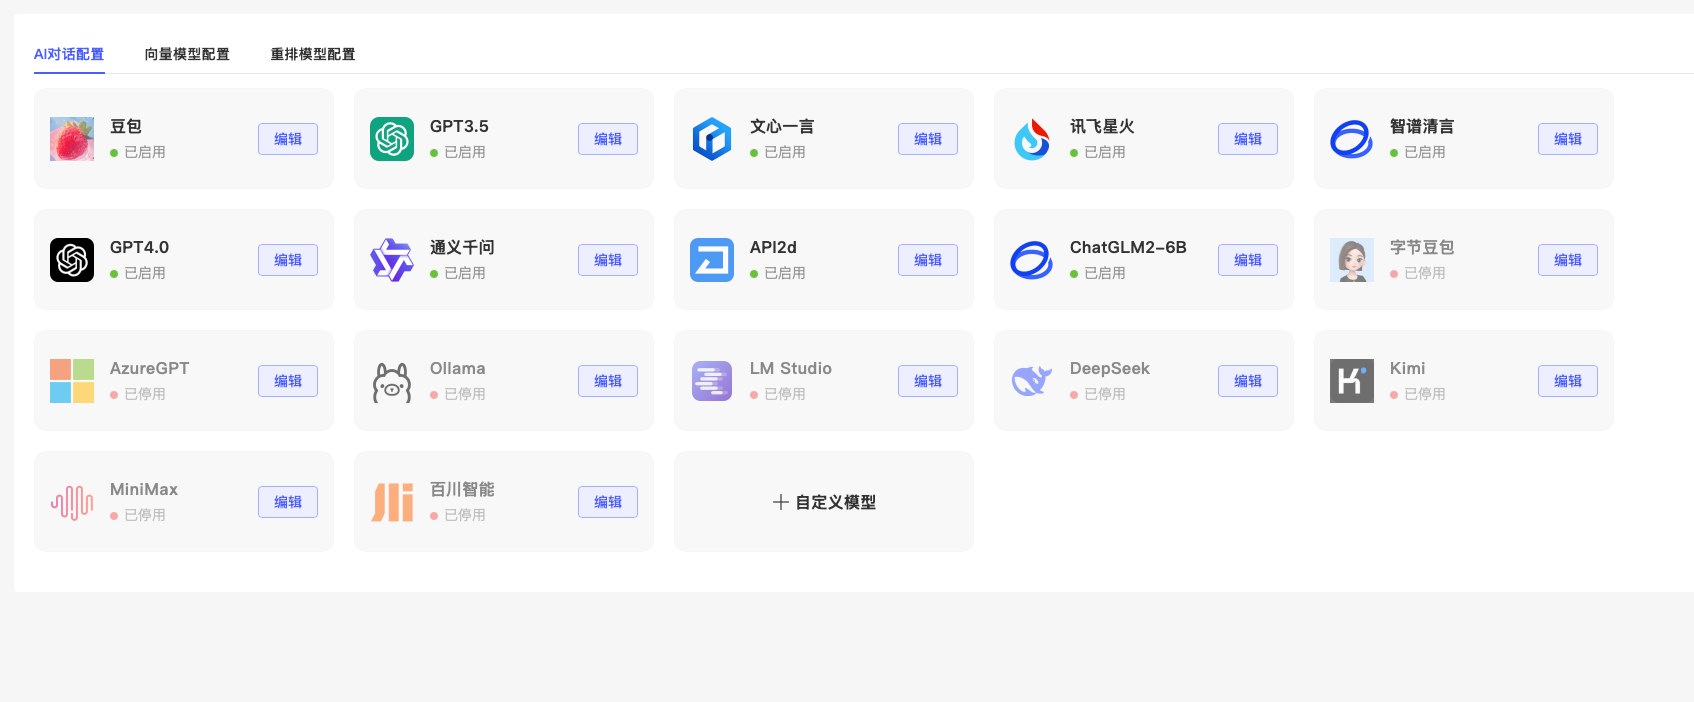Click the 百川智能 model name
The image size is (1694, 702).
click(x=462, y=489)
